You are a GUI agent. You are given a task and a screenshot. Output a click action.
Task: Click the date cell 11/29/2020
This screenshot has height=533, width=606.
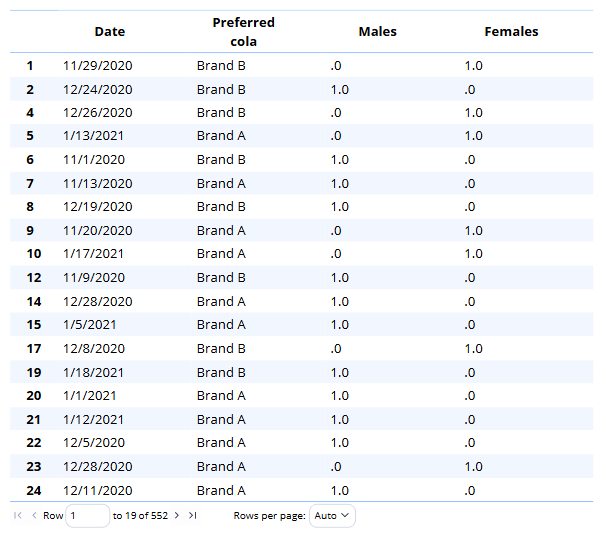pyautogui.click(x=98, y=66)
